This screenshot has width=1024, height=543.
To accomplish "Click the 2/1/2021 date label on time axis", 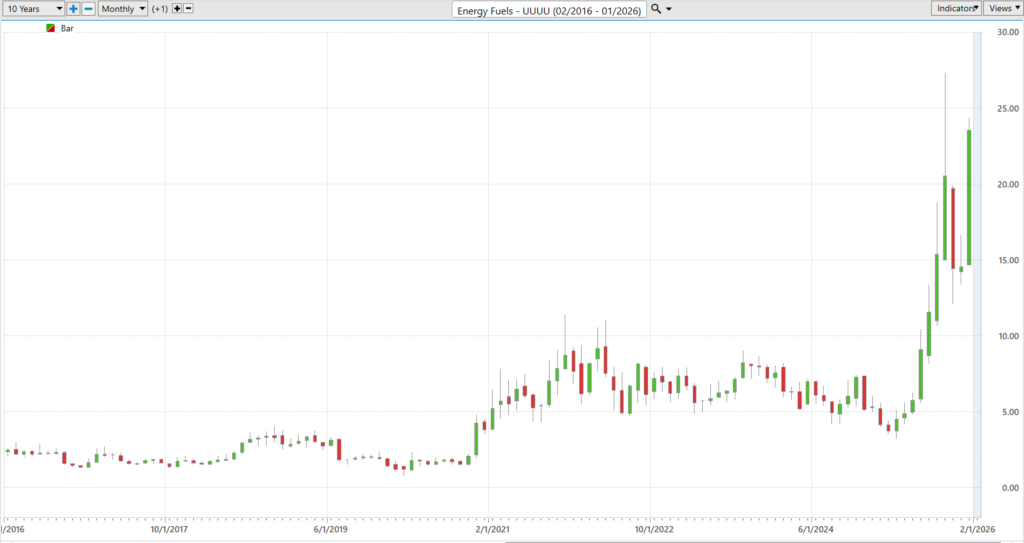I will click(489, 530).
